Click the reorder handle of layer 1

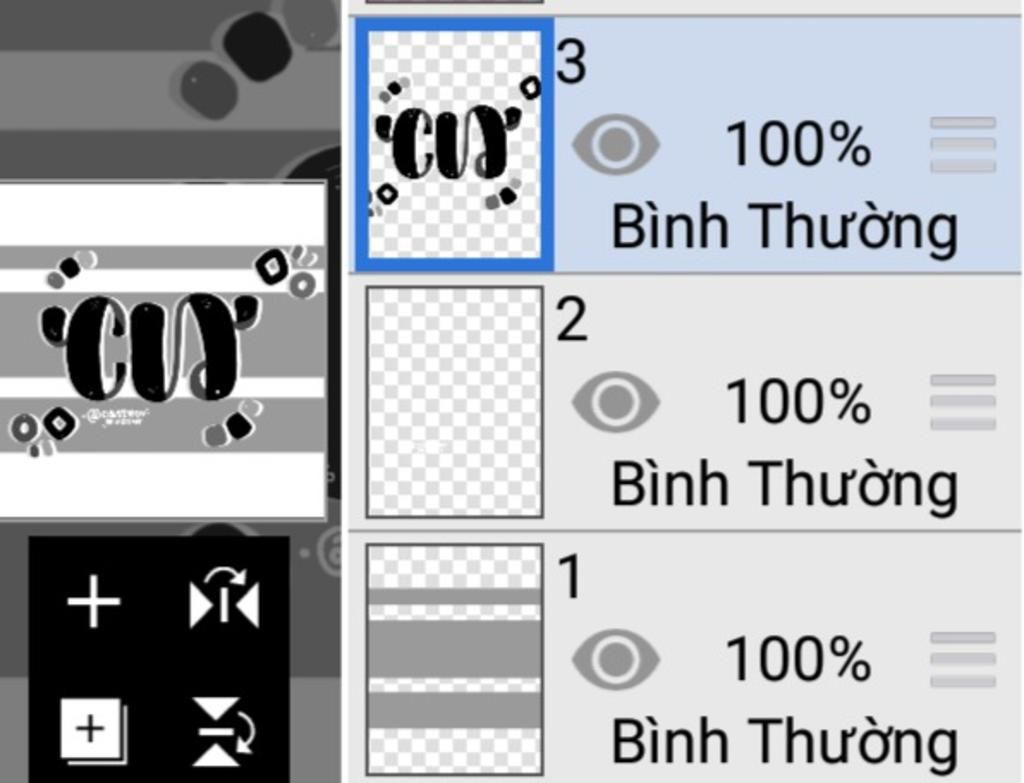[x=963, y=659]
